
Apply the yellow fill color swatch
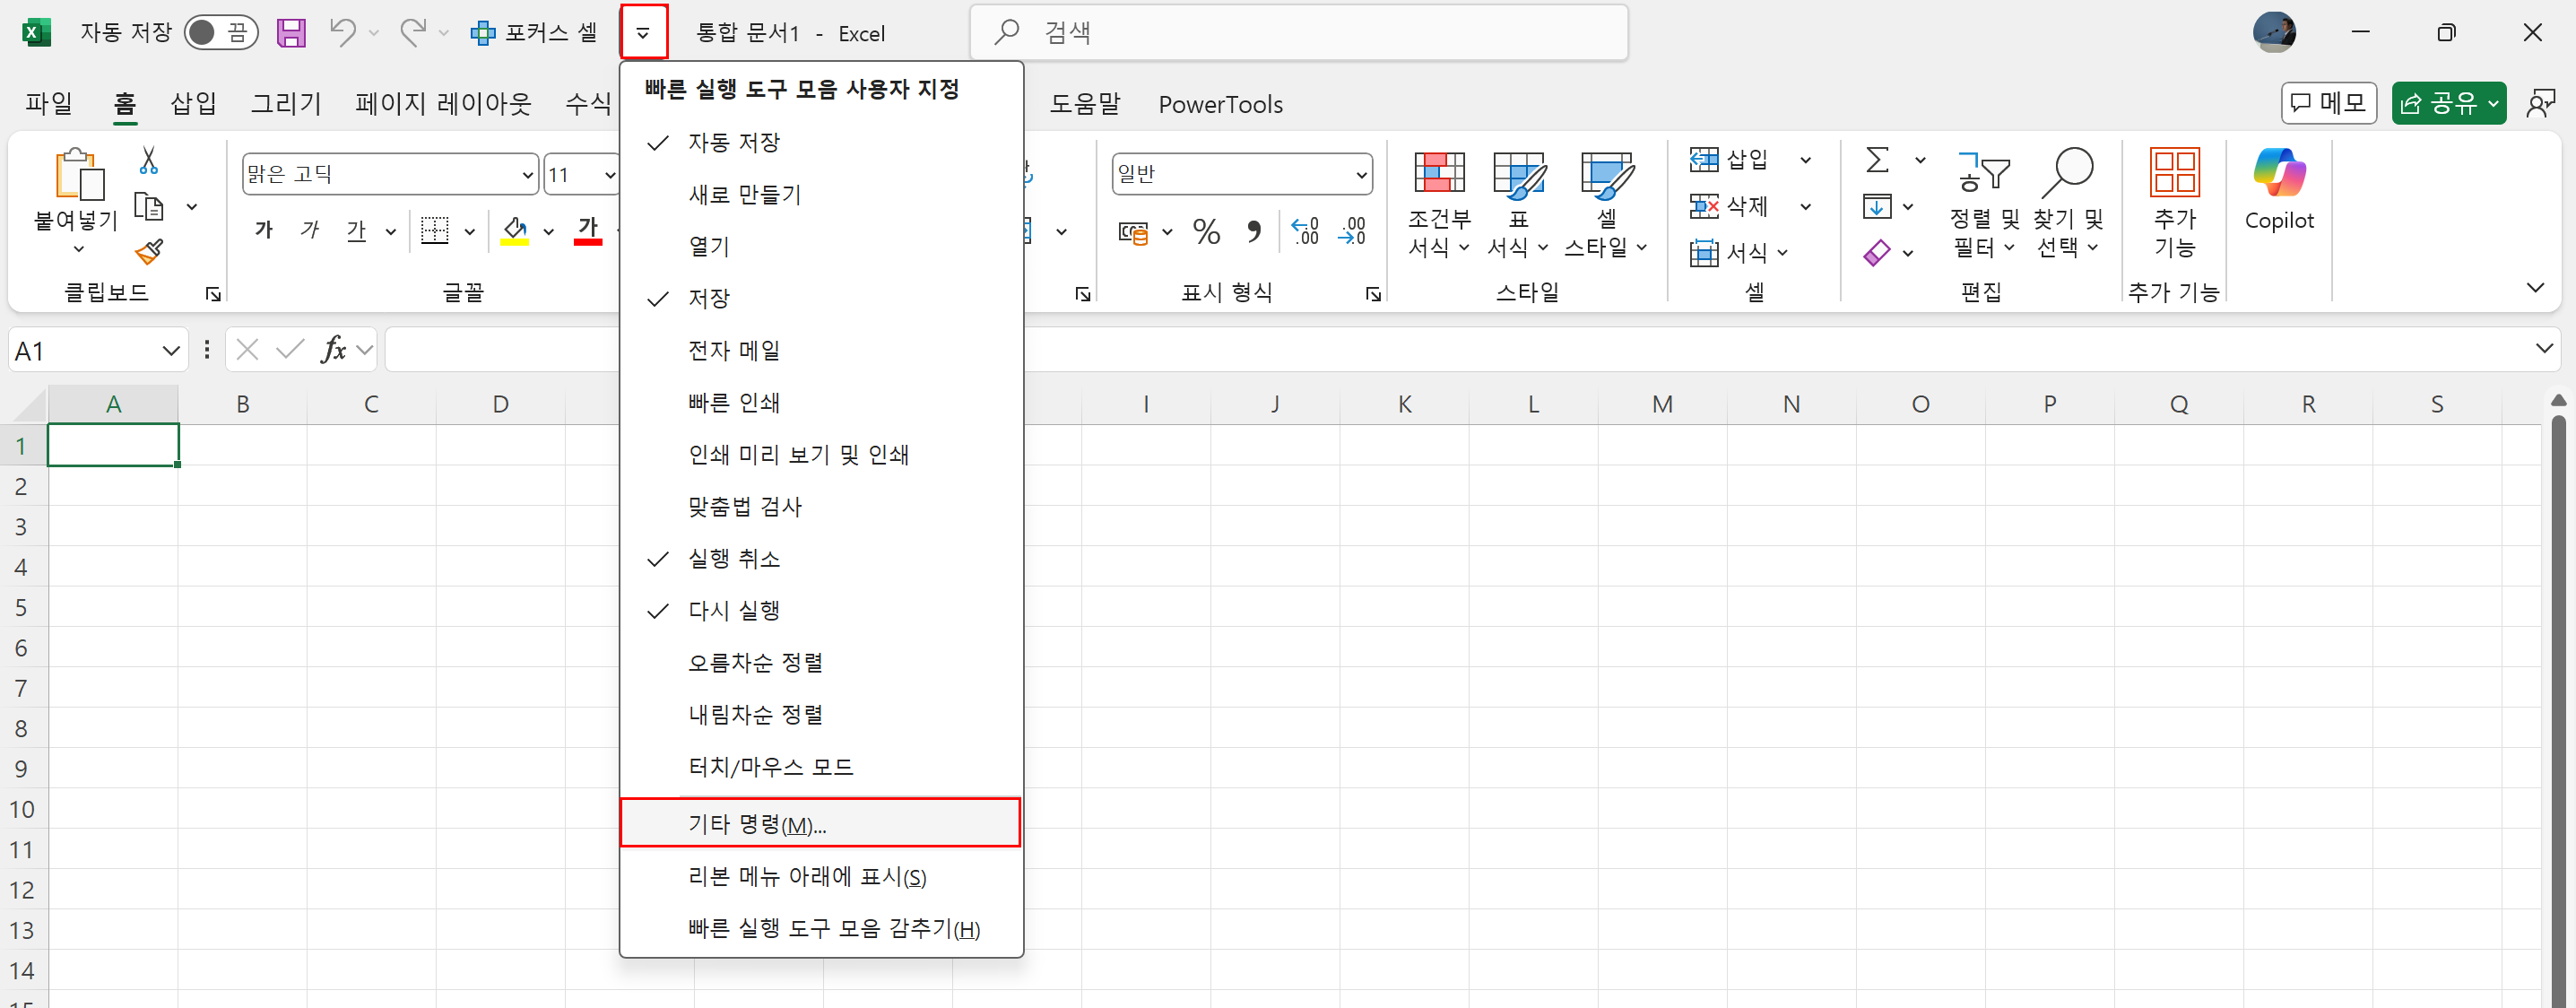pyautogui.click(x=514, y=232)
